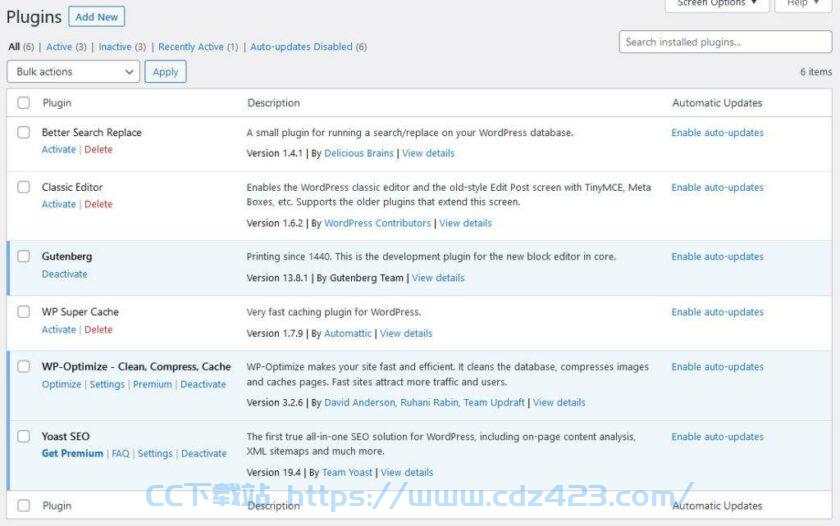
Task: View details for Yoast SEO
Action: coord(407,472)
